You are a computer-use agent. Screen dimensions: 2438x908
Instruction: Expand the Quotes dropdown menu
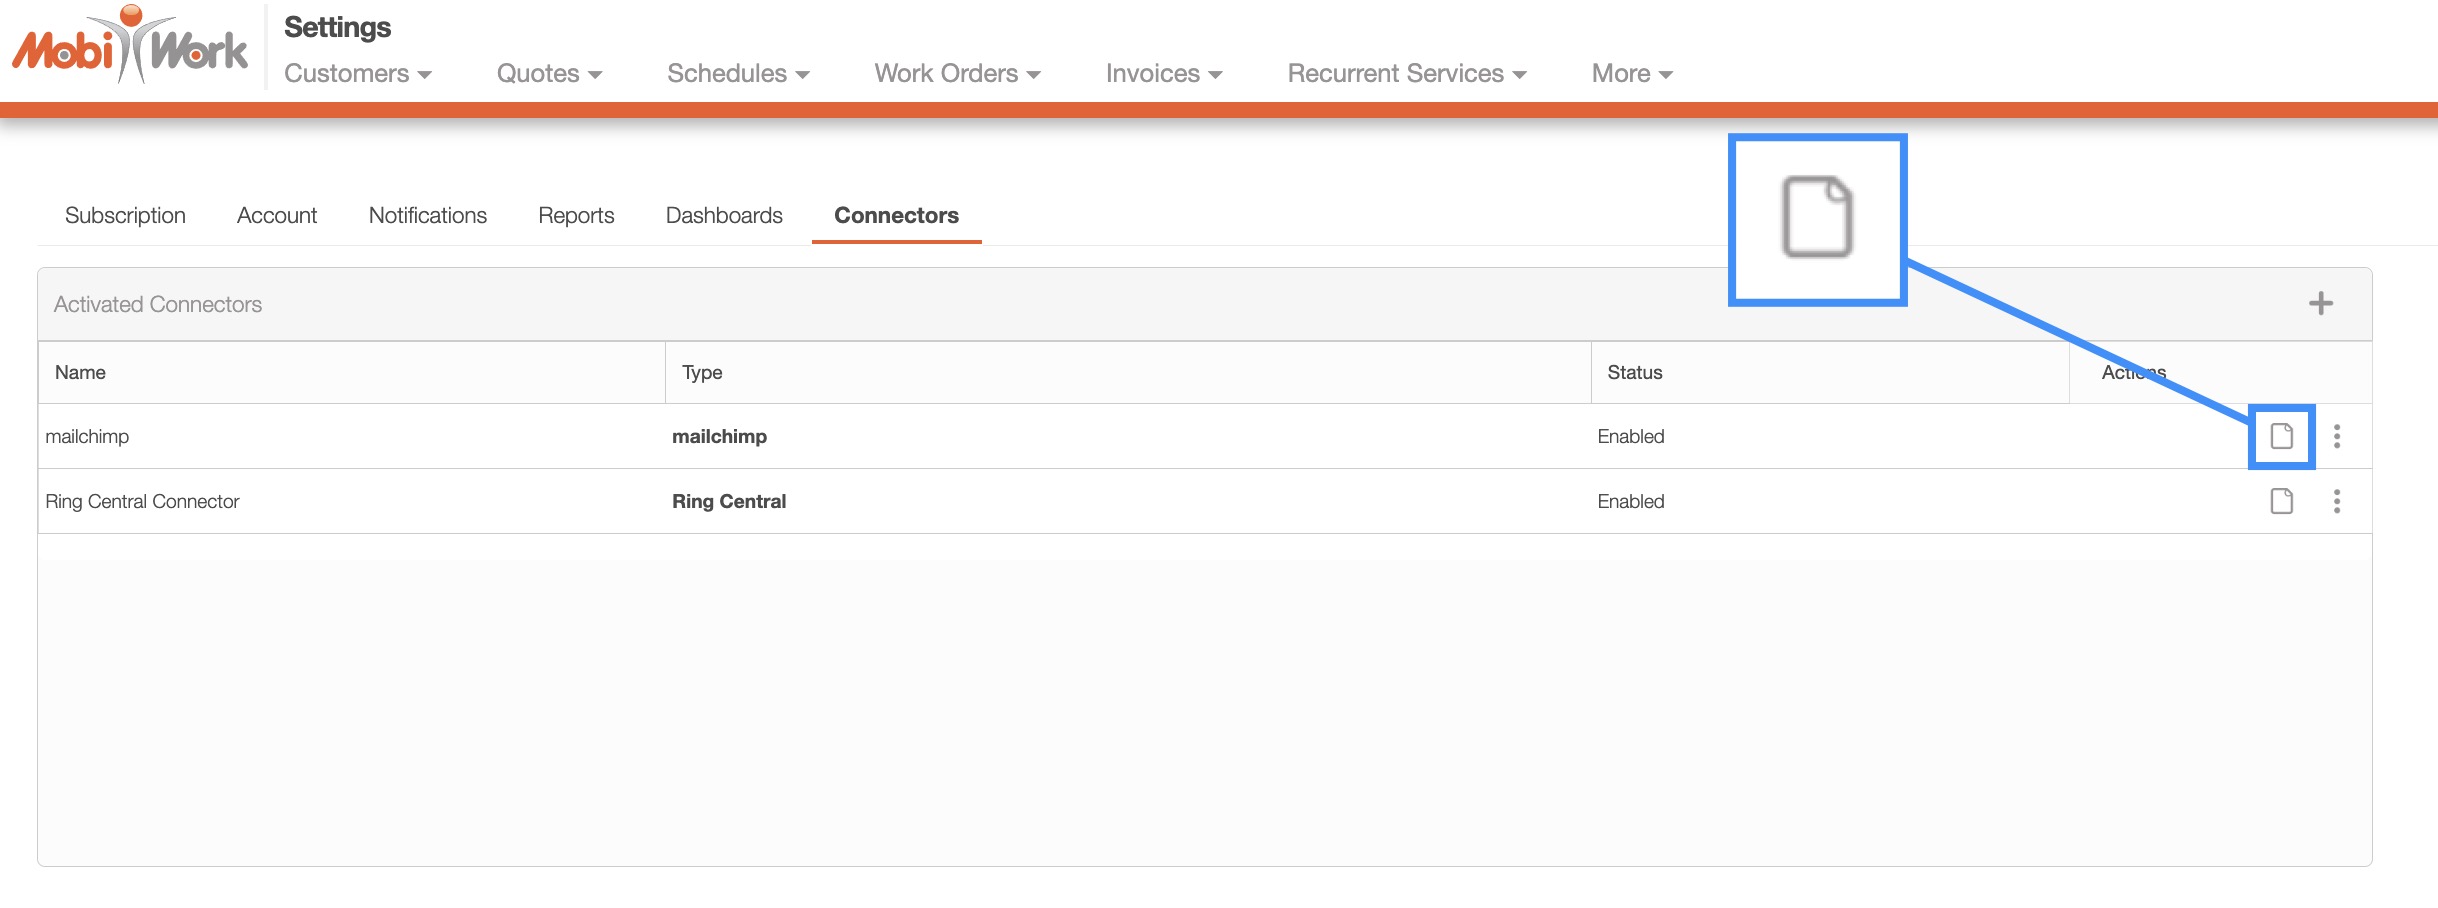click(549, 74)
